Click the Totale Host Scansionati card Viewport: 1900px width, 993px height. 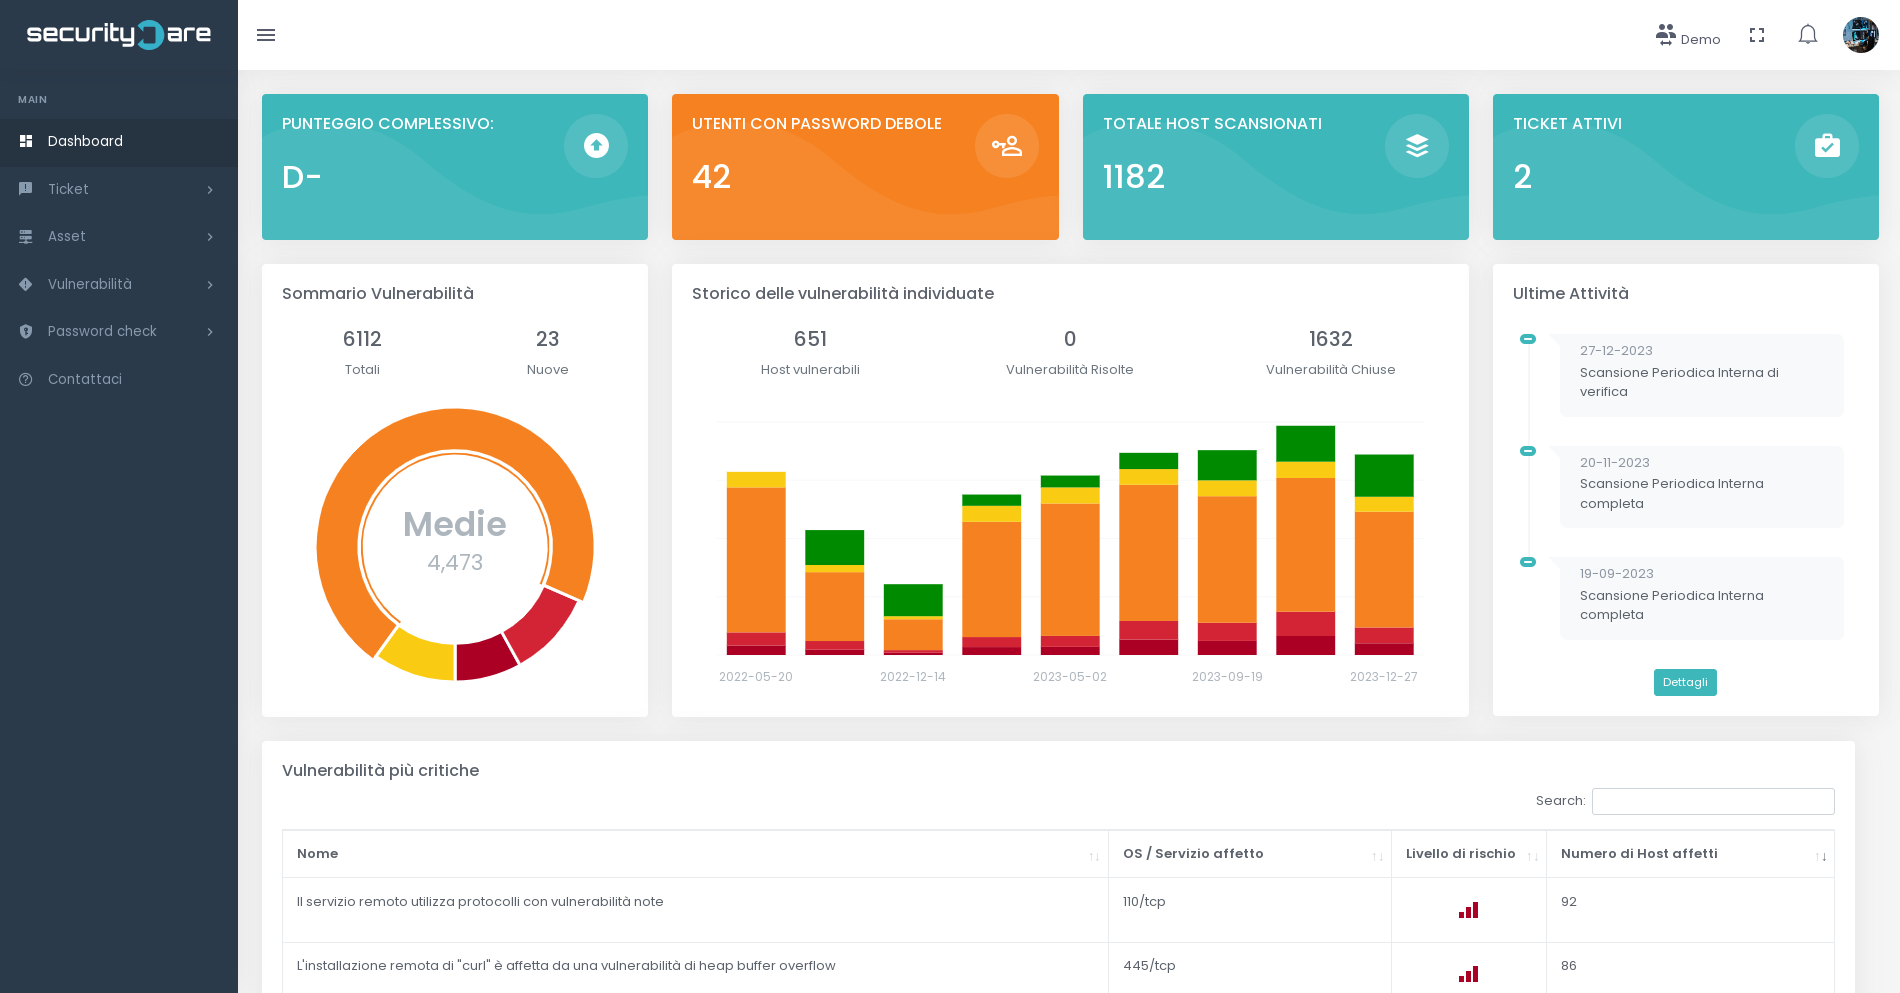pyautogui.click(x=1275, y=167)
